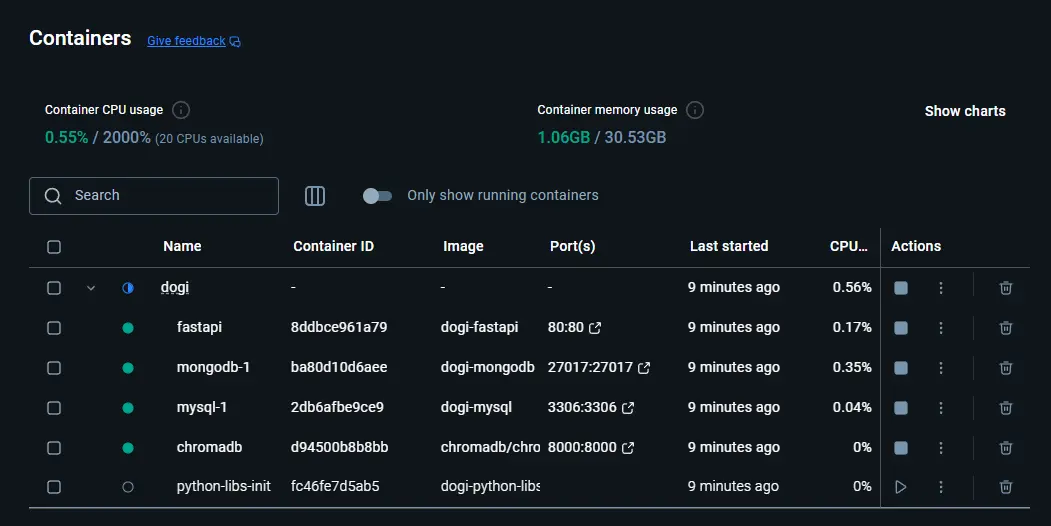Viewport: 1051px width, 526px height.
Task: Check the chromadb row checkbox
Action: [x=54, y=448]
